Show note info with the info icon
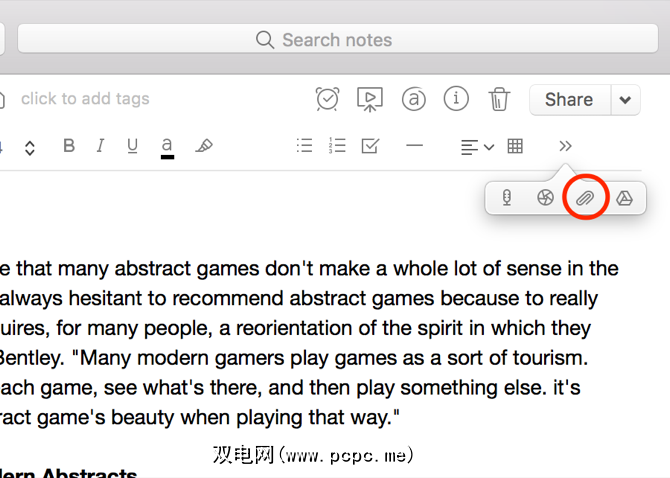This screenshot has height=478, width=670. tap(456, 99)
